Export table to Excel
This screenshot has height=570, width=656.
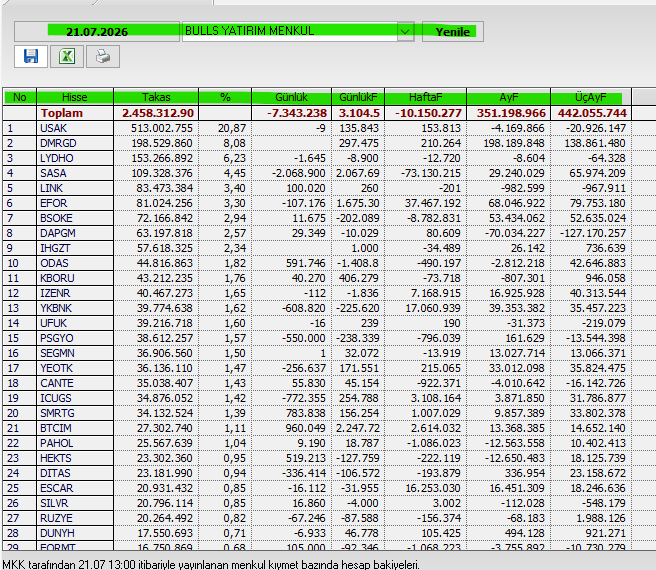click(67, 56)
